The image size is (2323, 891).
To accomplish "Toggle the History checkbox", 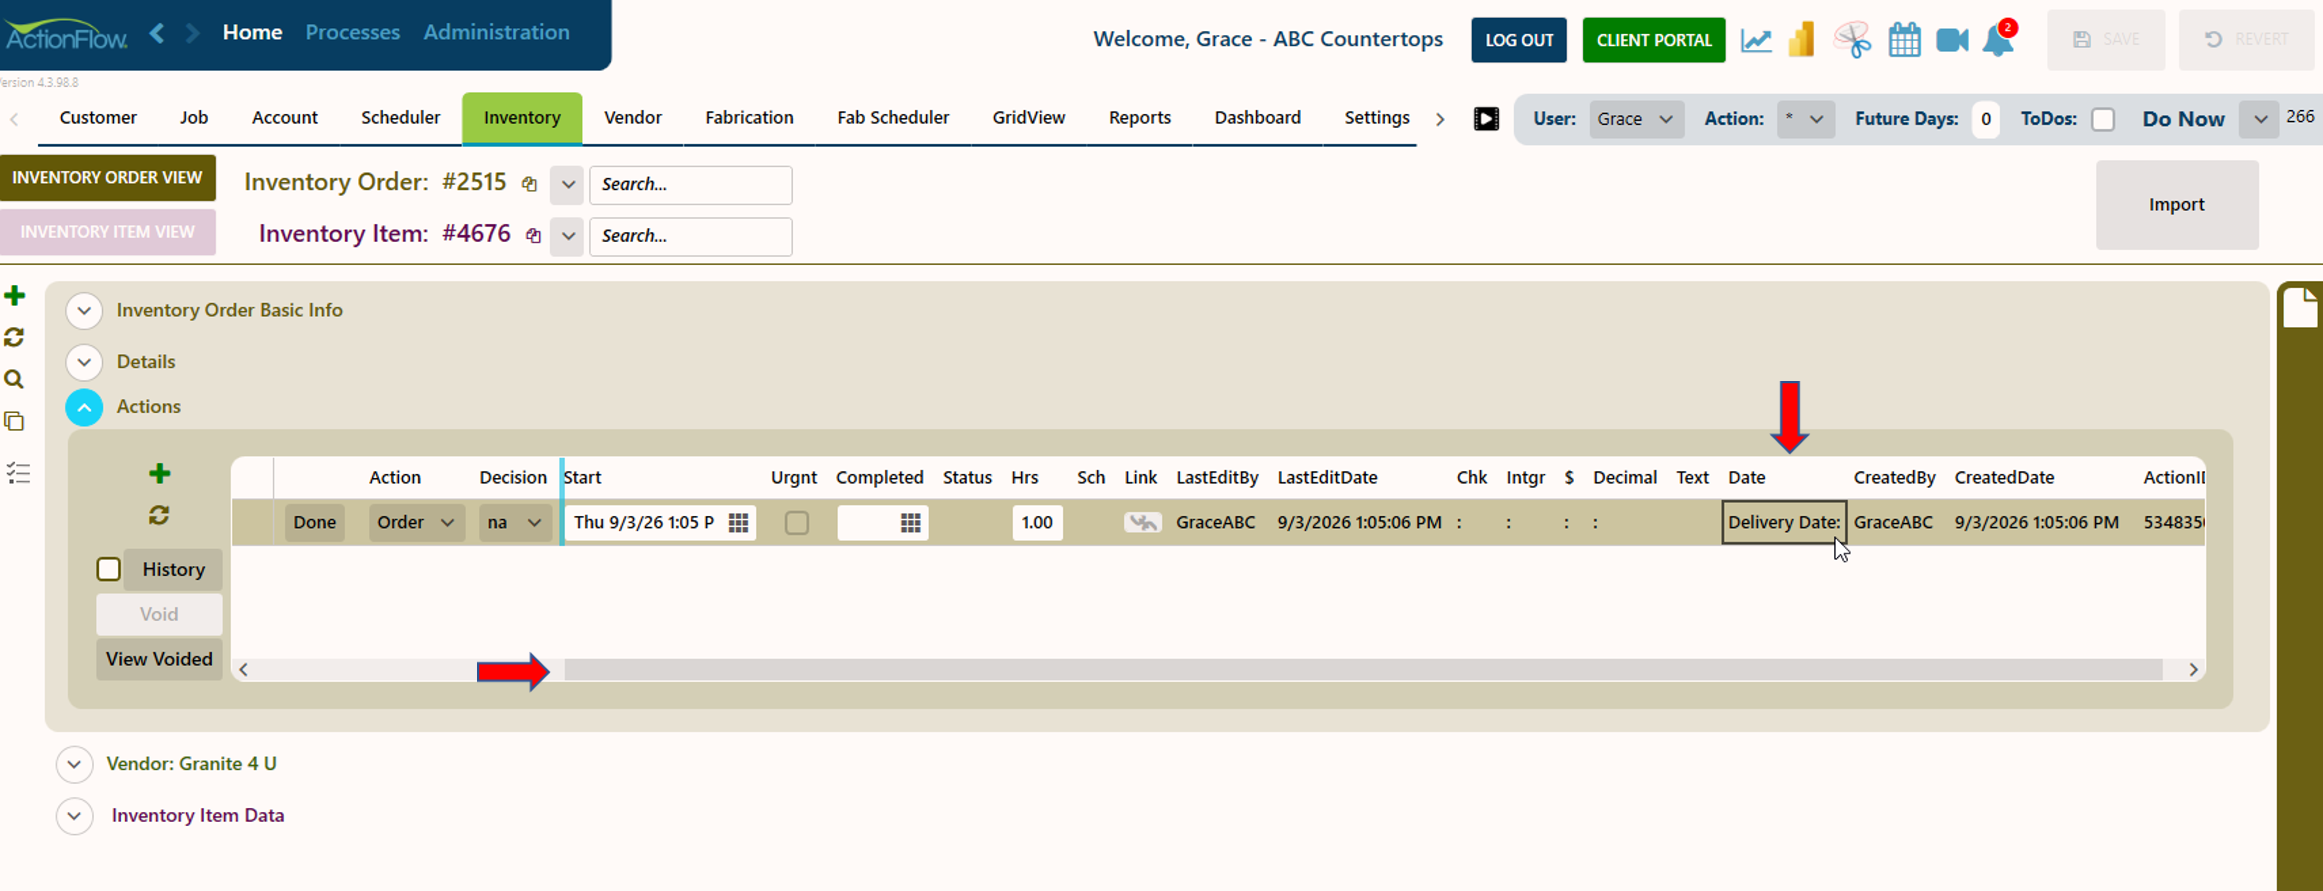I will point(109,569).
